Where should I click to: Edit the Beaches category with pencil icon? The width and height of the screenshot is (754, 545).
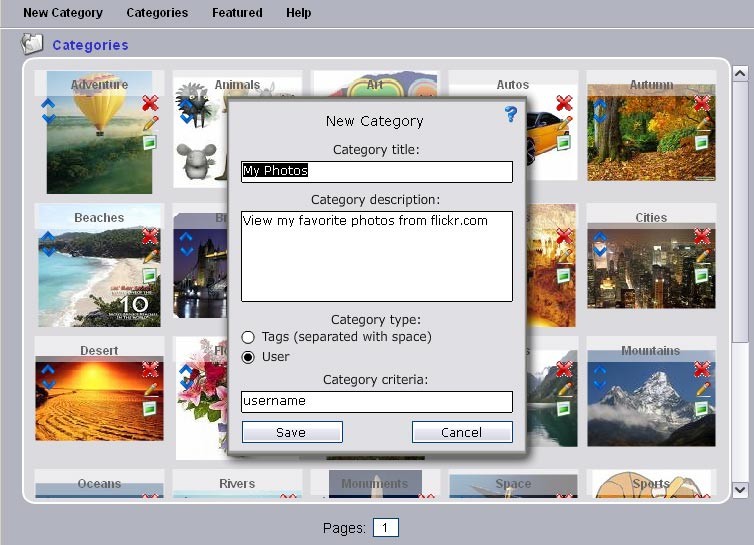point(150,256)
